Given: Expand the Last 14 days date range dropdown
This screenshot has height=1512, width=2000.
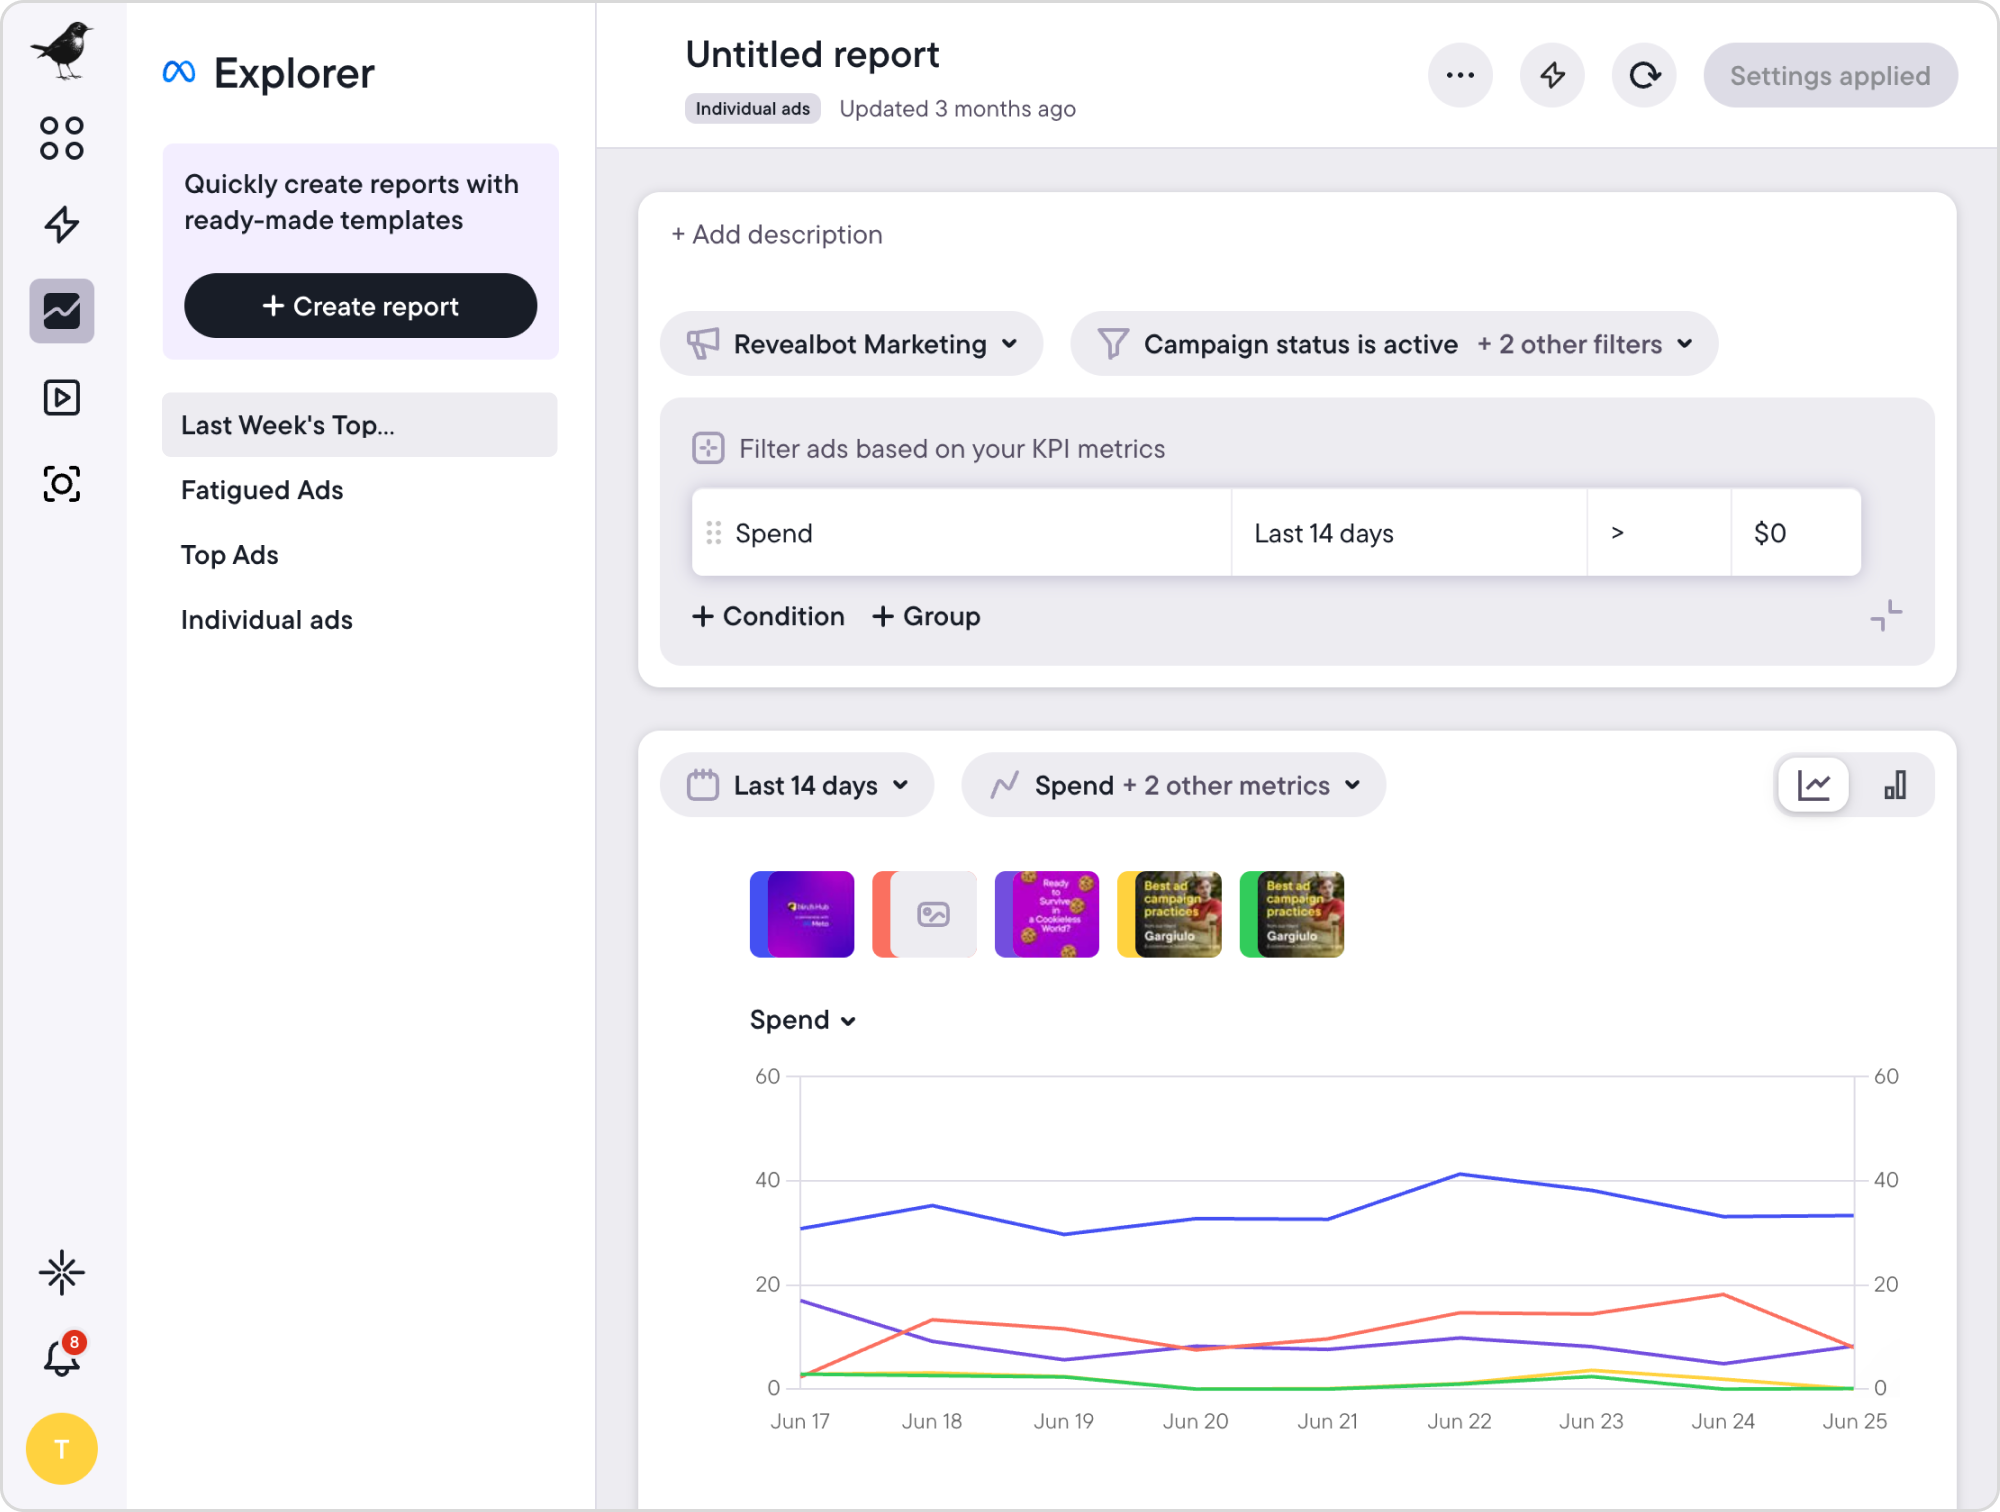Looking at the screenshot, I should (x=797, y=785).
